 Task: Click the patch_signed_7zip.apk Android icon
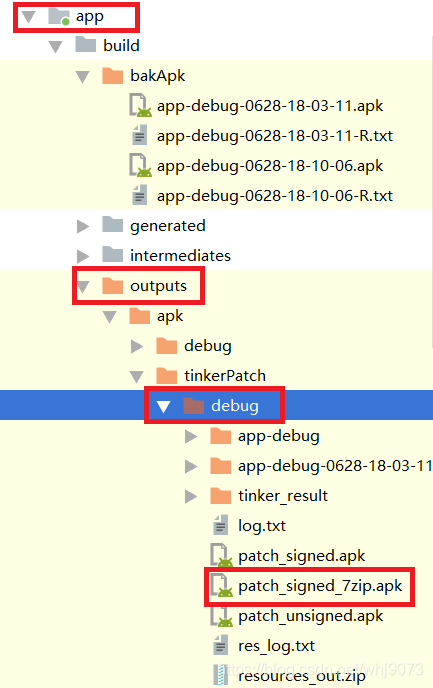click(222, 585)
